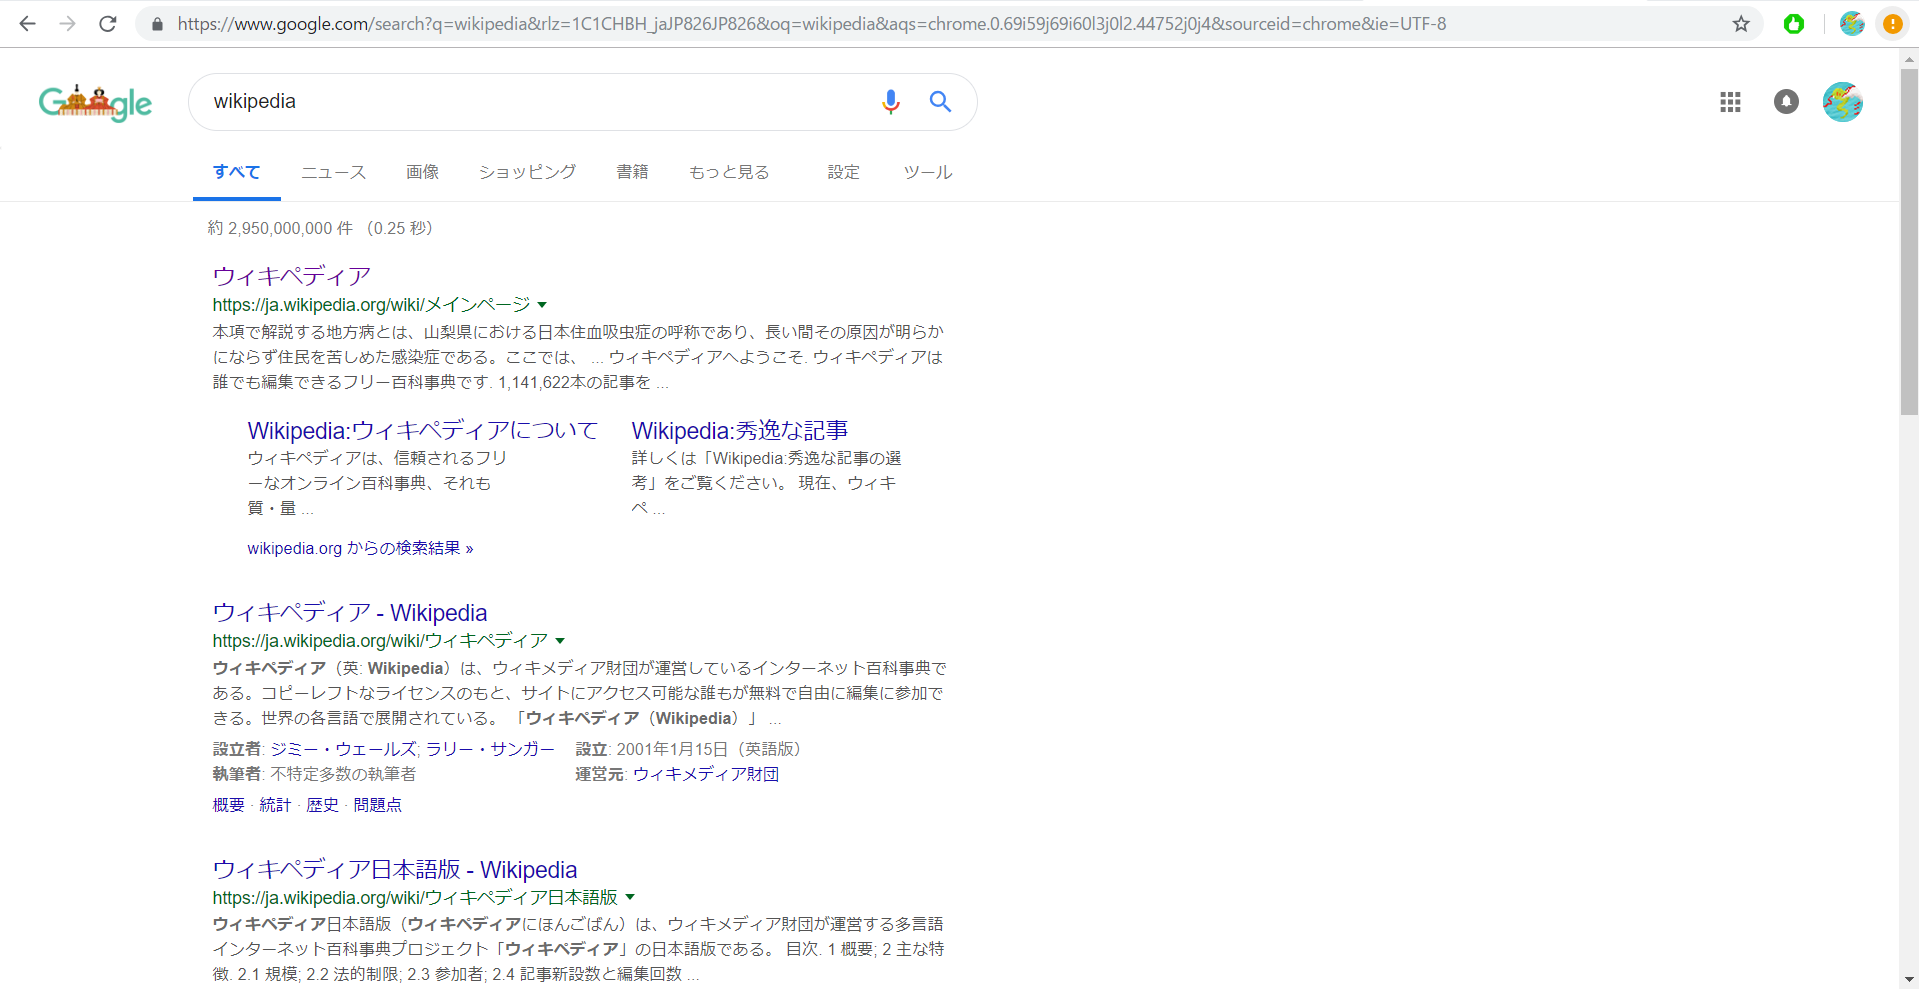
Task: Click the vertical scrollbar thumb
Action: [1909, 241]
